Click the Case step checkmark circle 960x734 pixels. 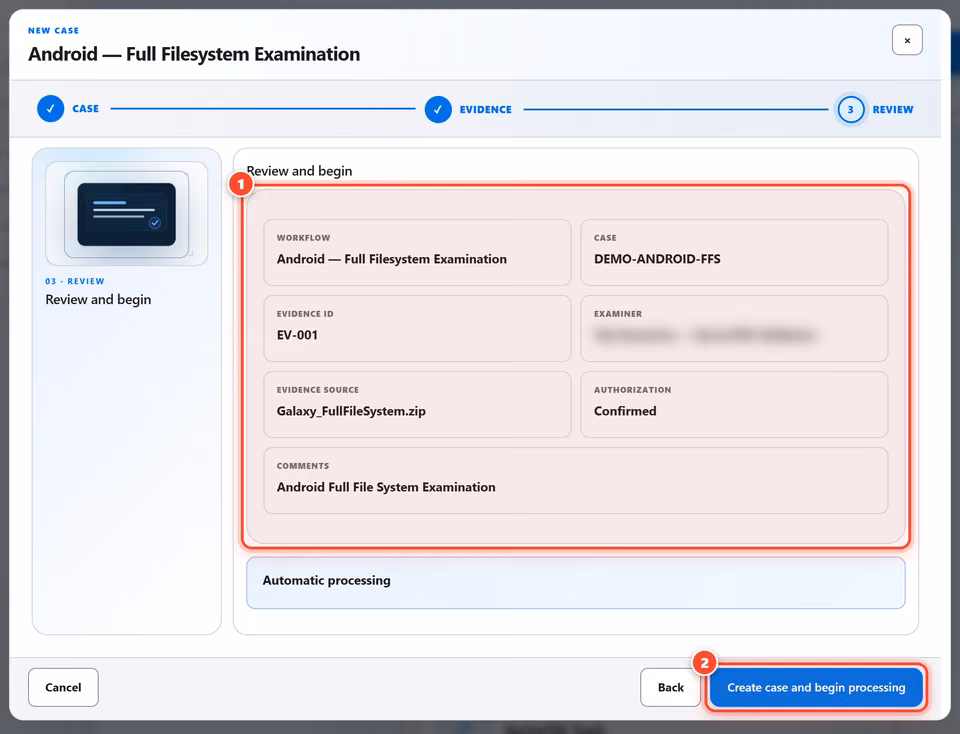[x=50, y=109]
